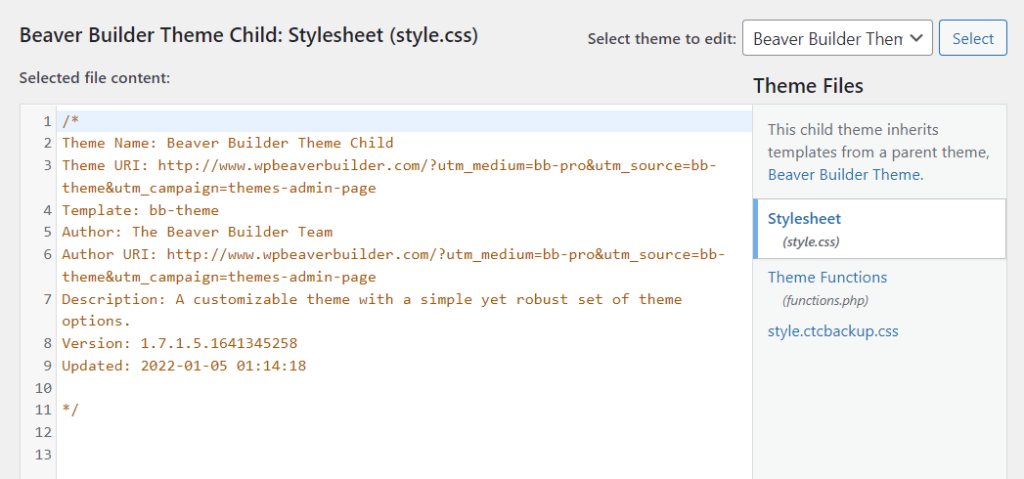
Task: Click the line 6 Author URI text
Action: point(394,265)
